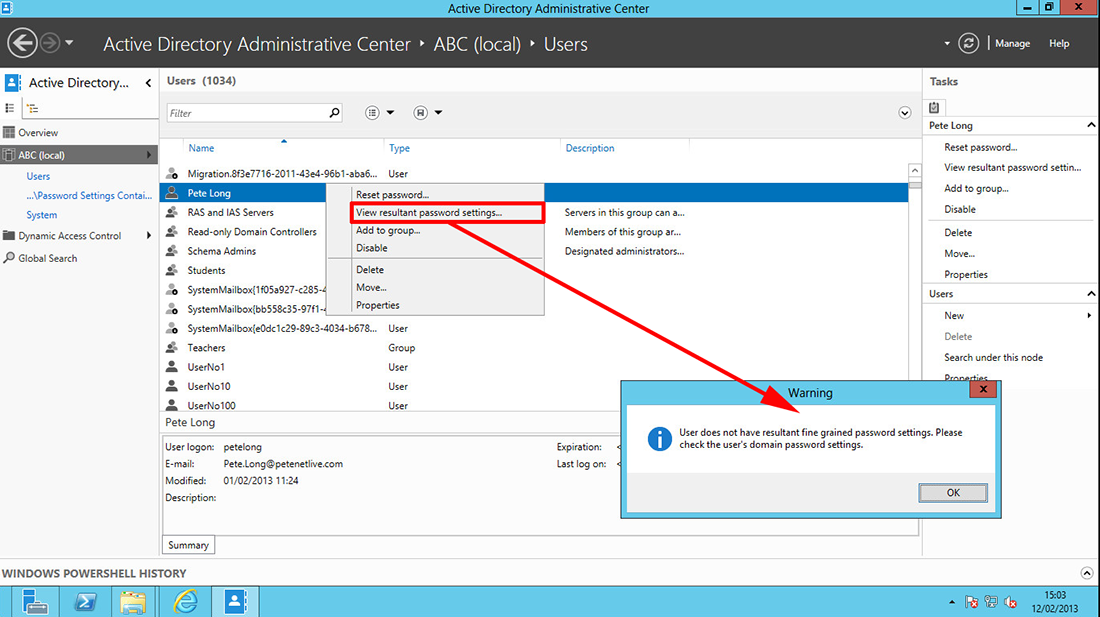This screenshot has width=1100, height=617.
Task: Select Read-only Domain Controllers group
Action: [252, 232]
